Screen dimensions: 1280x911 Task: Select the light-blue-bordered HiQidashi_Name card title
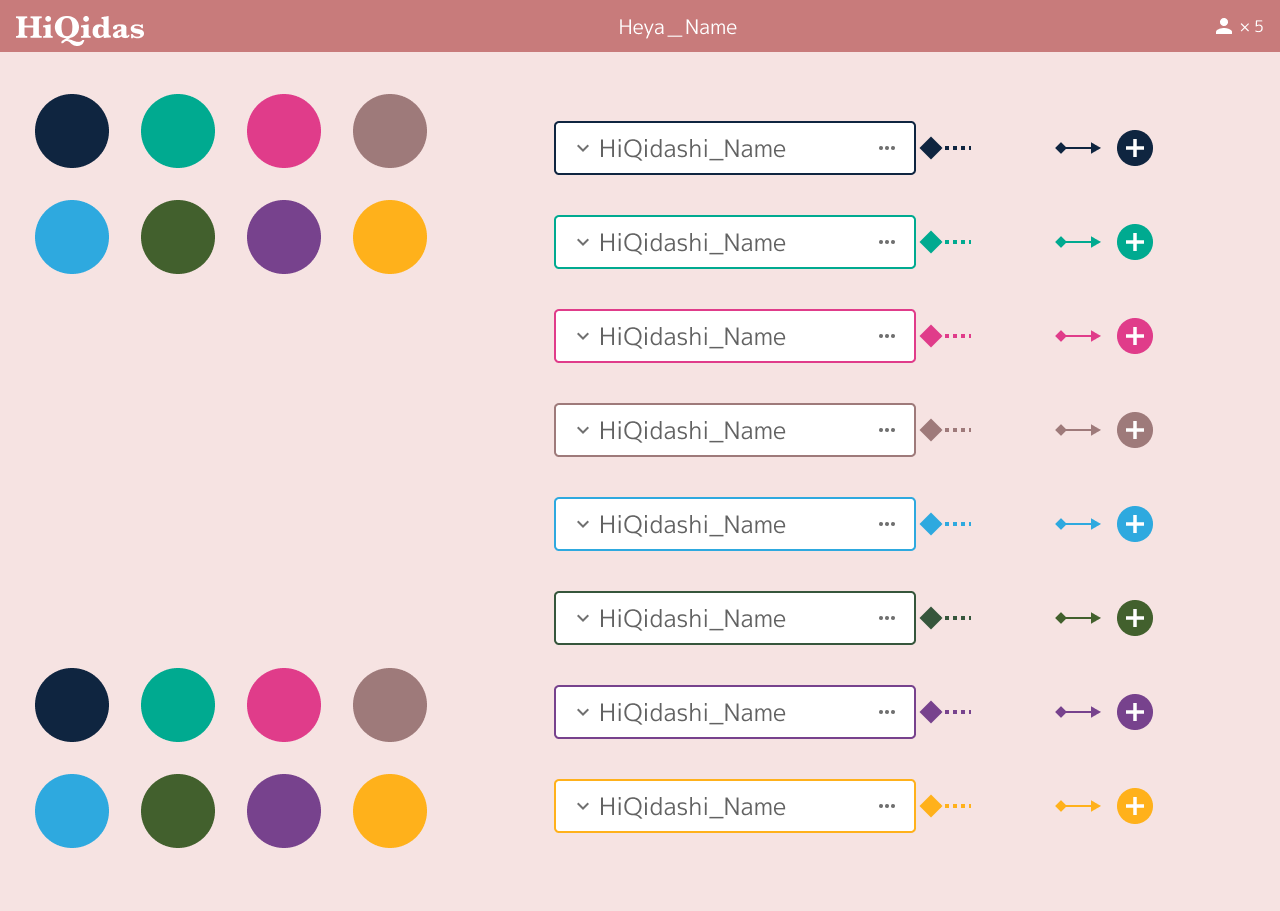click(692, 524)
